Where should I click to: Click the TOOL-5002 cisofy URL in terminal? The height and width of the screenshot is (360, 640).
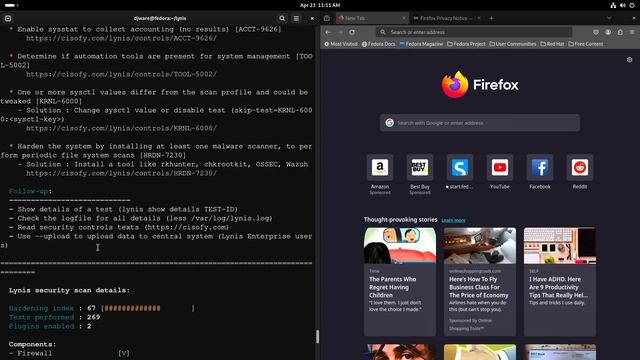click(121, 74)
